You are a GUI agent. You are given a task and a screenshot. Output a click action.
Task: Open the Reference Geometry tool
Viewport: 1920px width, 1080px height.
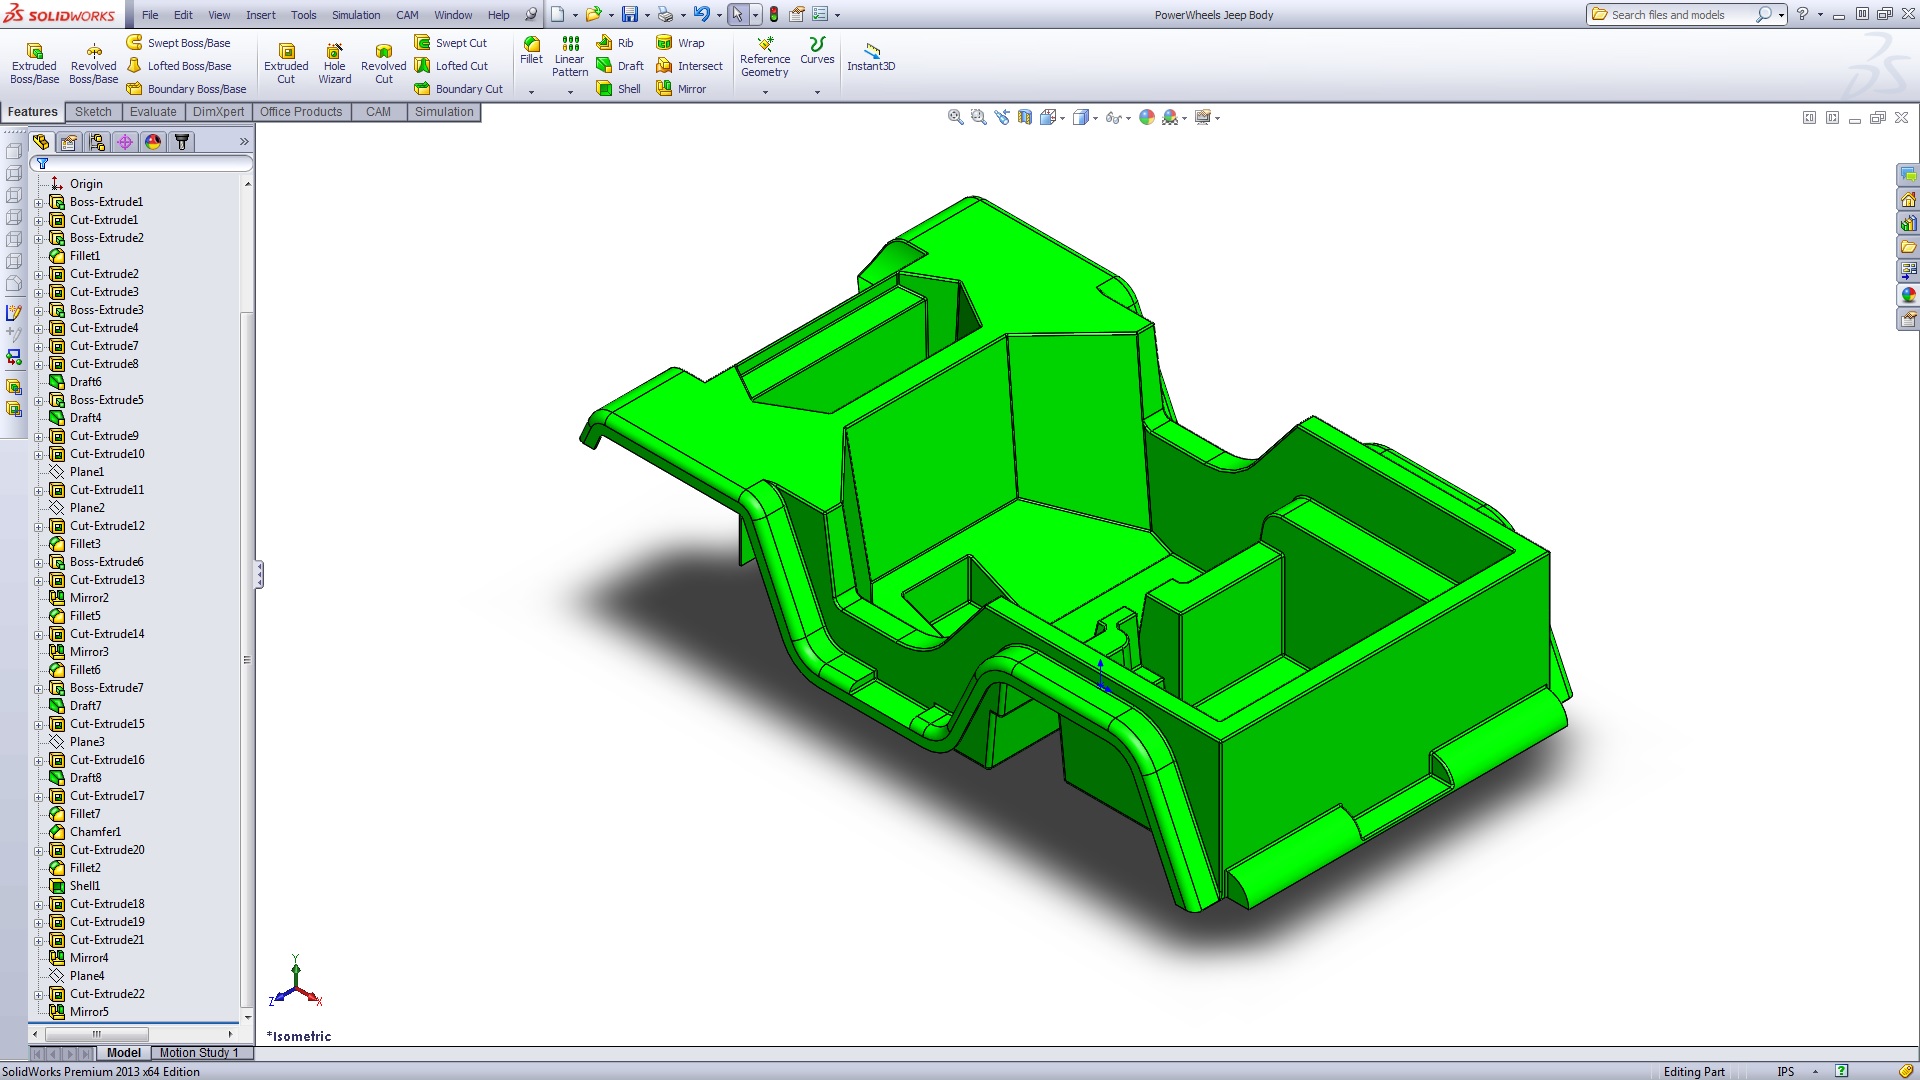click(x=765, y=56)
